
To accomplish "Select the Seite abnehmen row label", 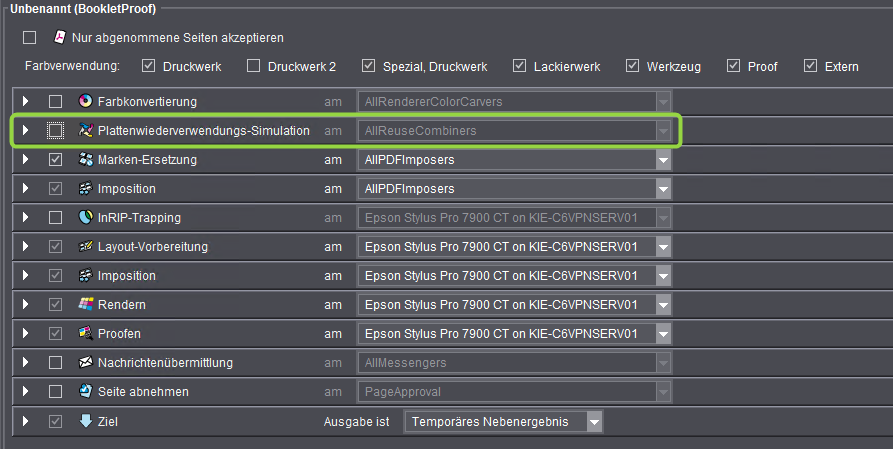I will [143, 391].
